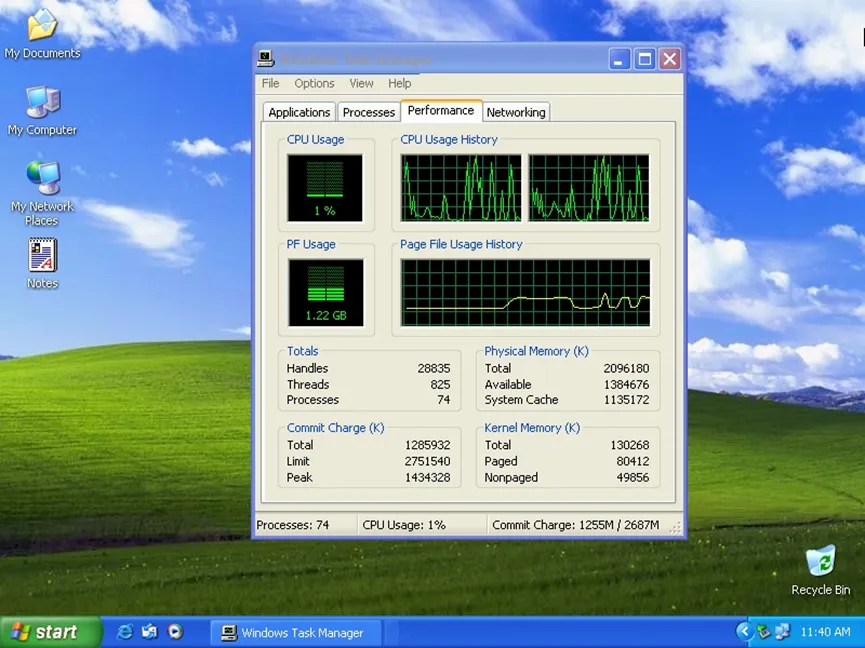Open the Options menu
Screen dimensions: 865x648
point(314,84)
